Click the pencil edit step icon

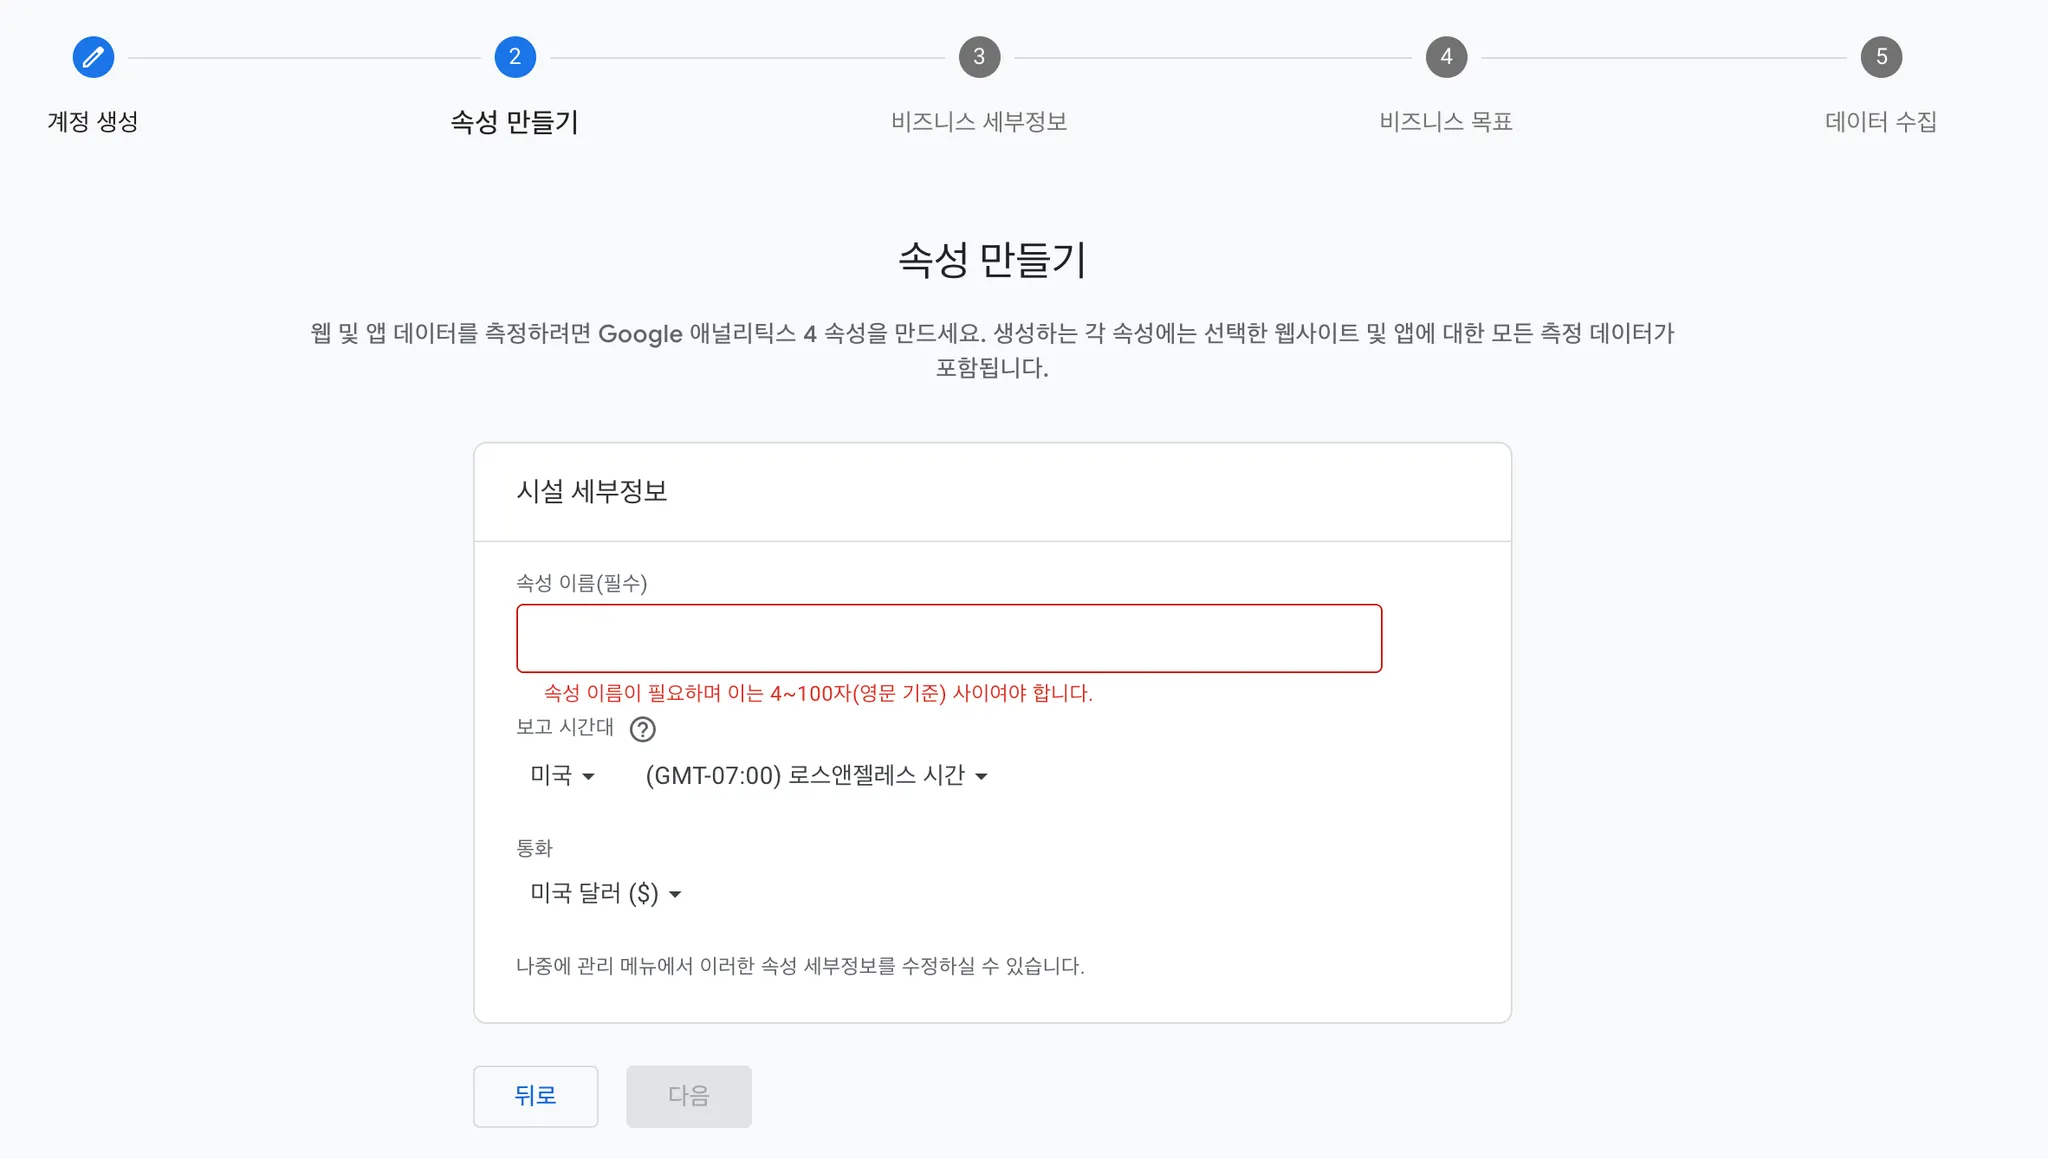(x=93, y=57)
